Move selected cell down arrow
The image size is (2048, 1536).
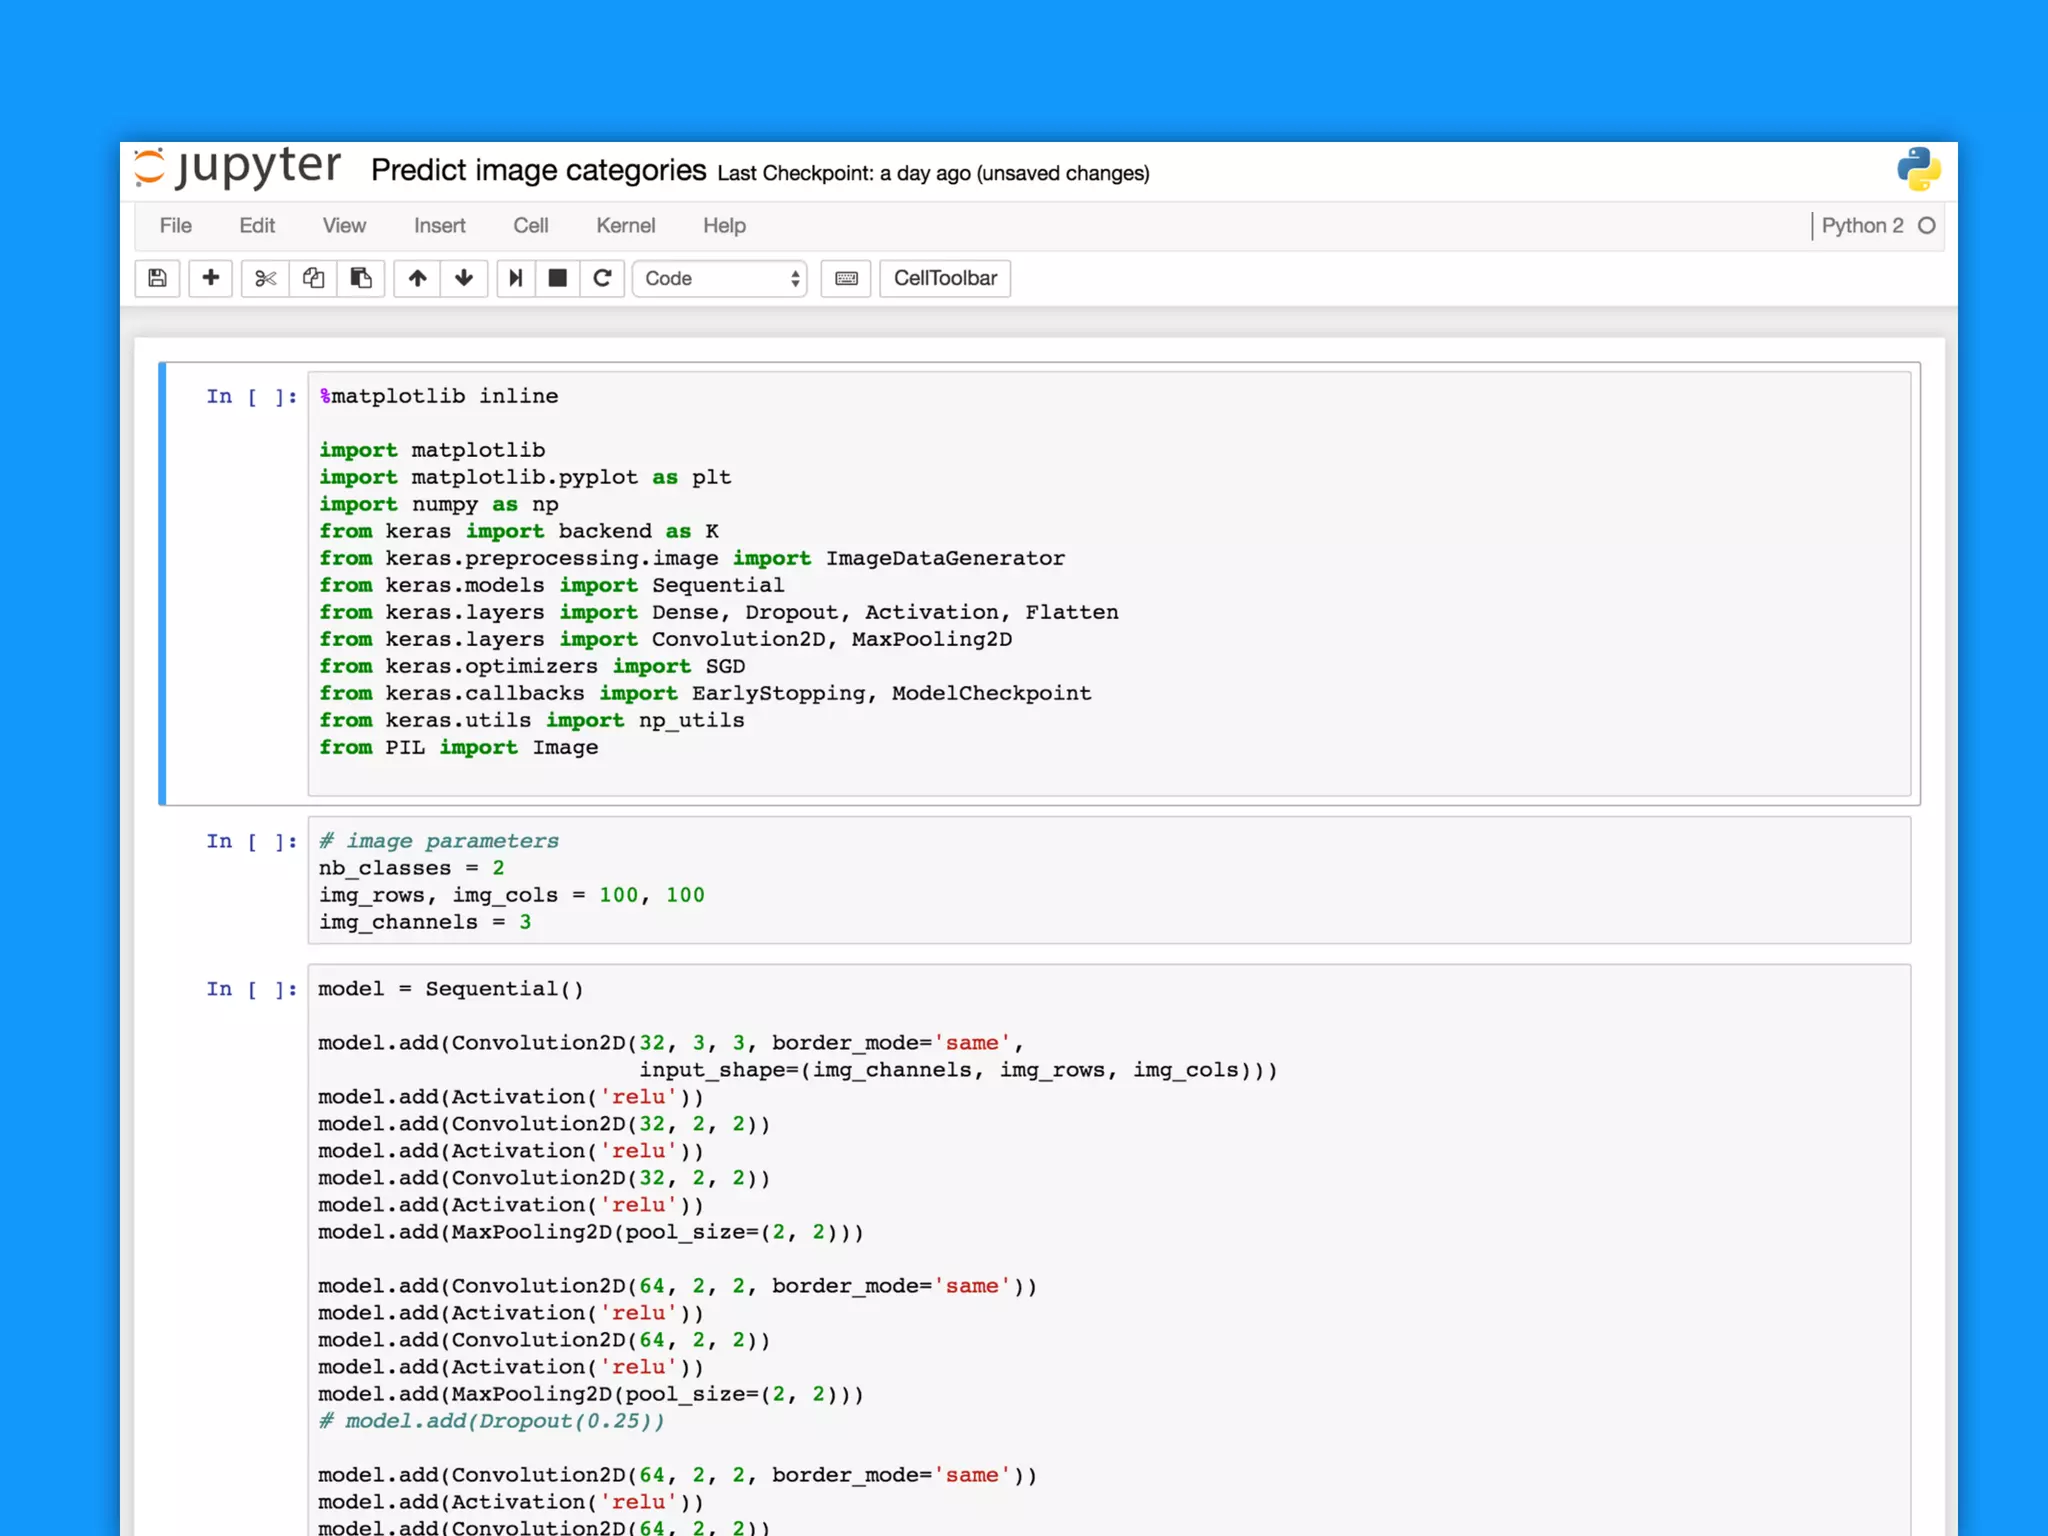pyautogui.click(x=464, y=278)
